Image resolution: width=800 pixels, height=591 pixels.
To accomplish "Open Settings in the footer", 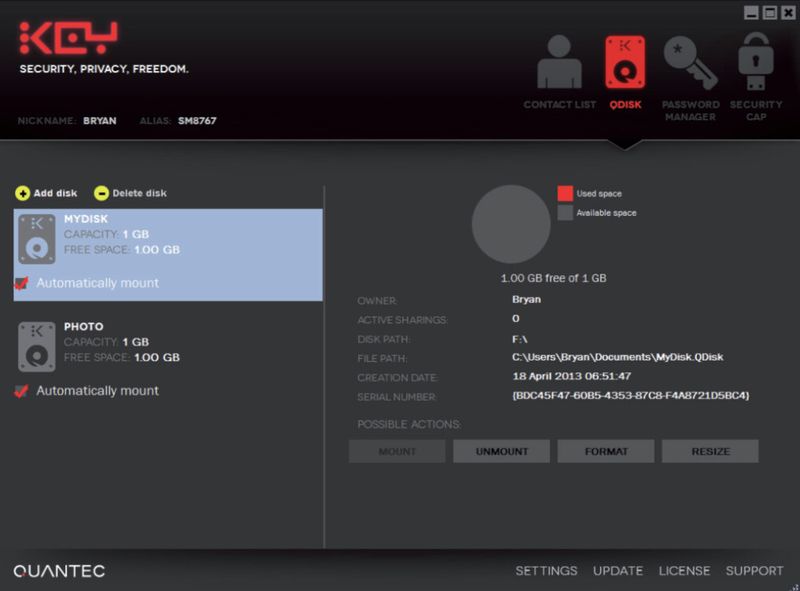I will pyautogui.click(x=546, y=571).
